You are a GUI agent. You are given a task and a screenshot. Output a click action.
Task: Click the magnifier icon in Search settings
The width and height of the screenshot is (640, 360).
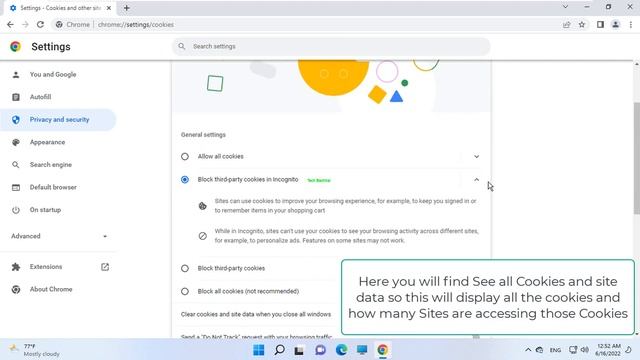pos(182,46)
